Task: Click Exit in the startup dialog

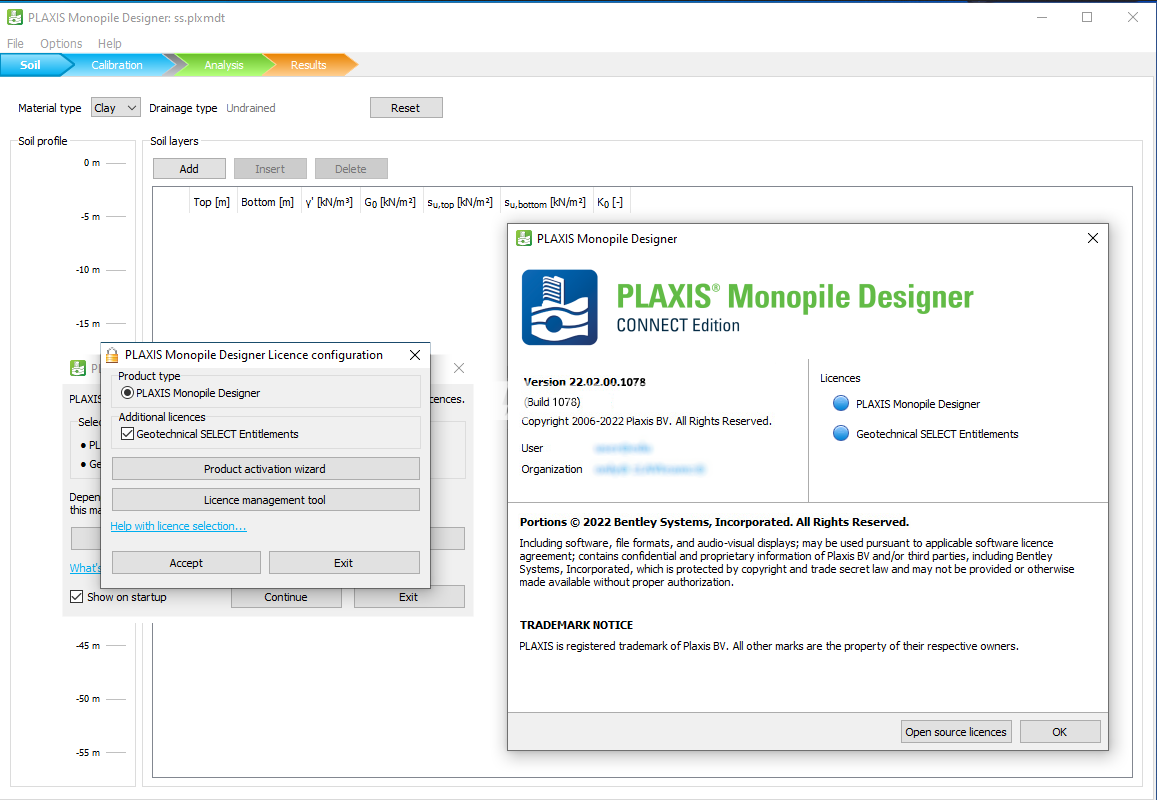Action: pos(409,597)
